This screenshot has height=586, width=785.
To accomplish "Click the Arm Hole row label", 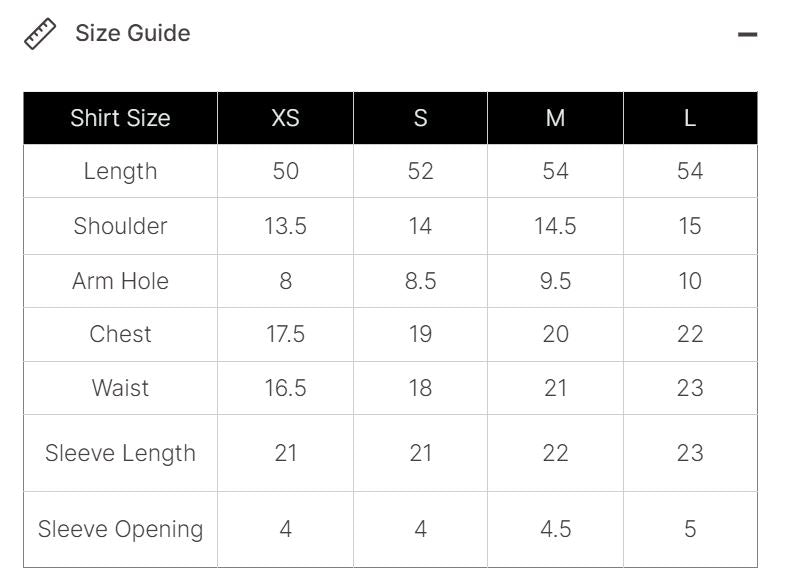I will pyautogui.click(x=120, y=281).
